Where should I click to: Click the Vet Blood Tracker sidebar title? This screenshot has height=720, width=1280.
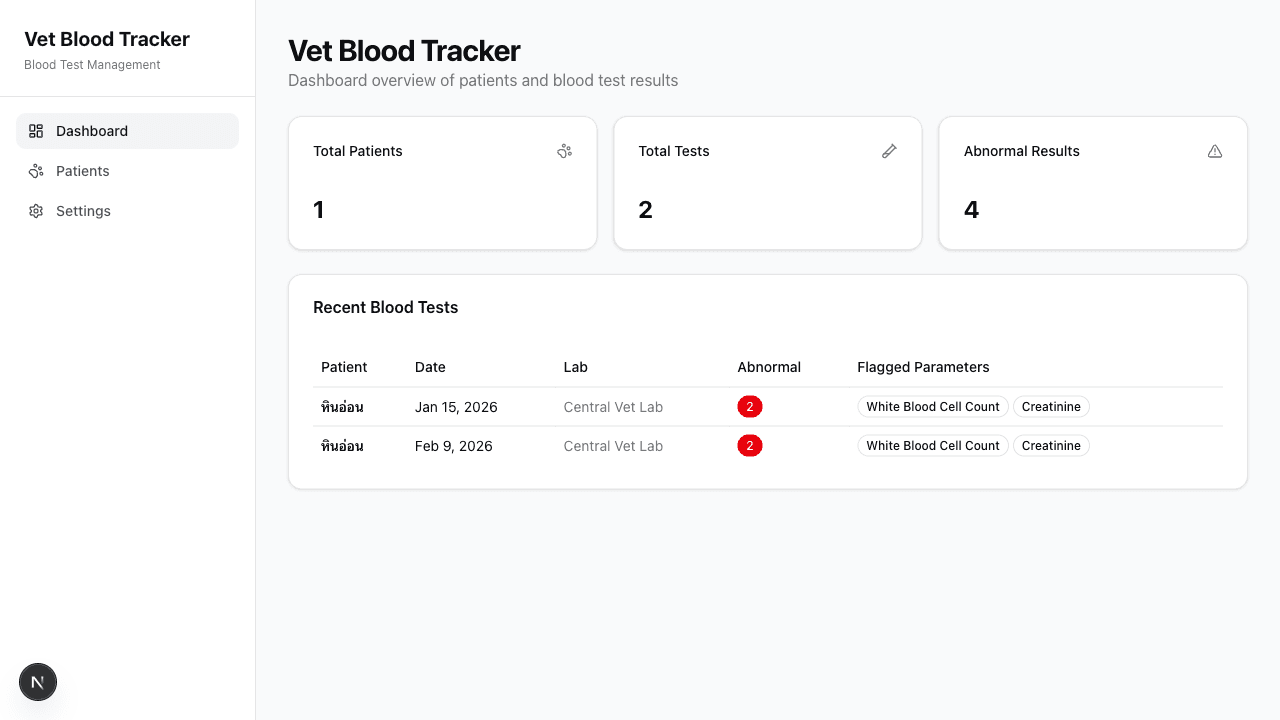click(106, 39)
